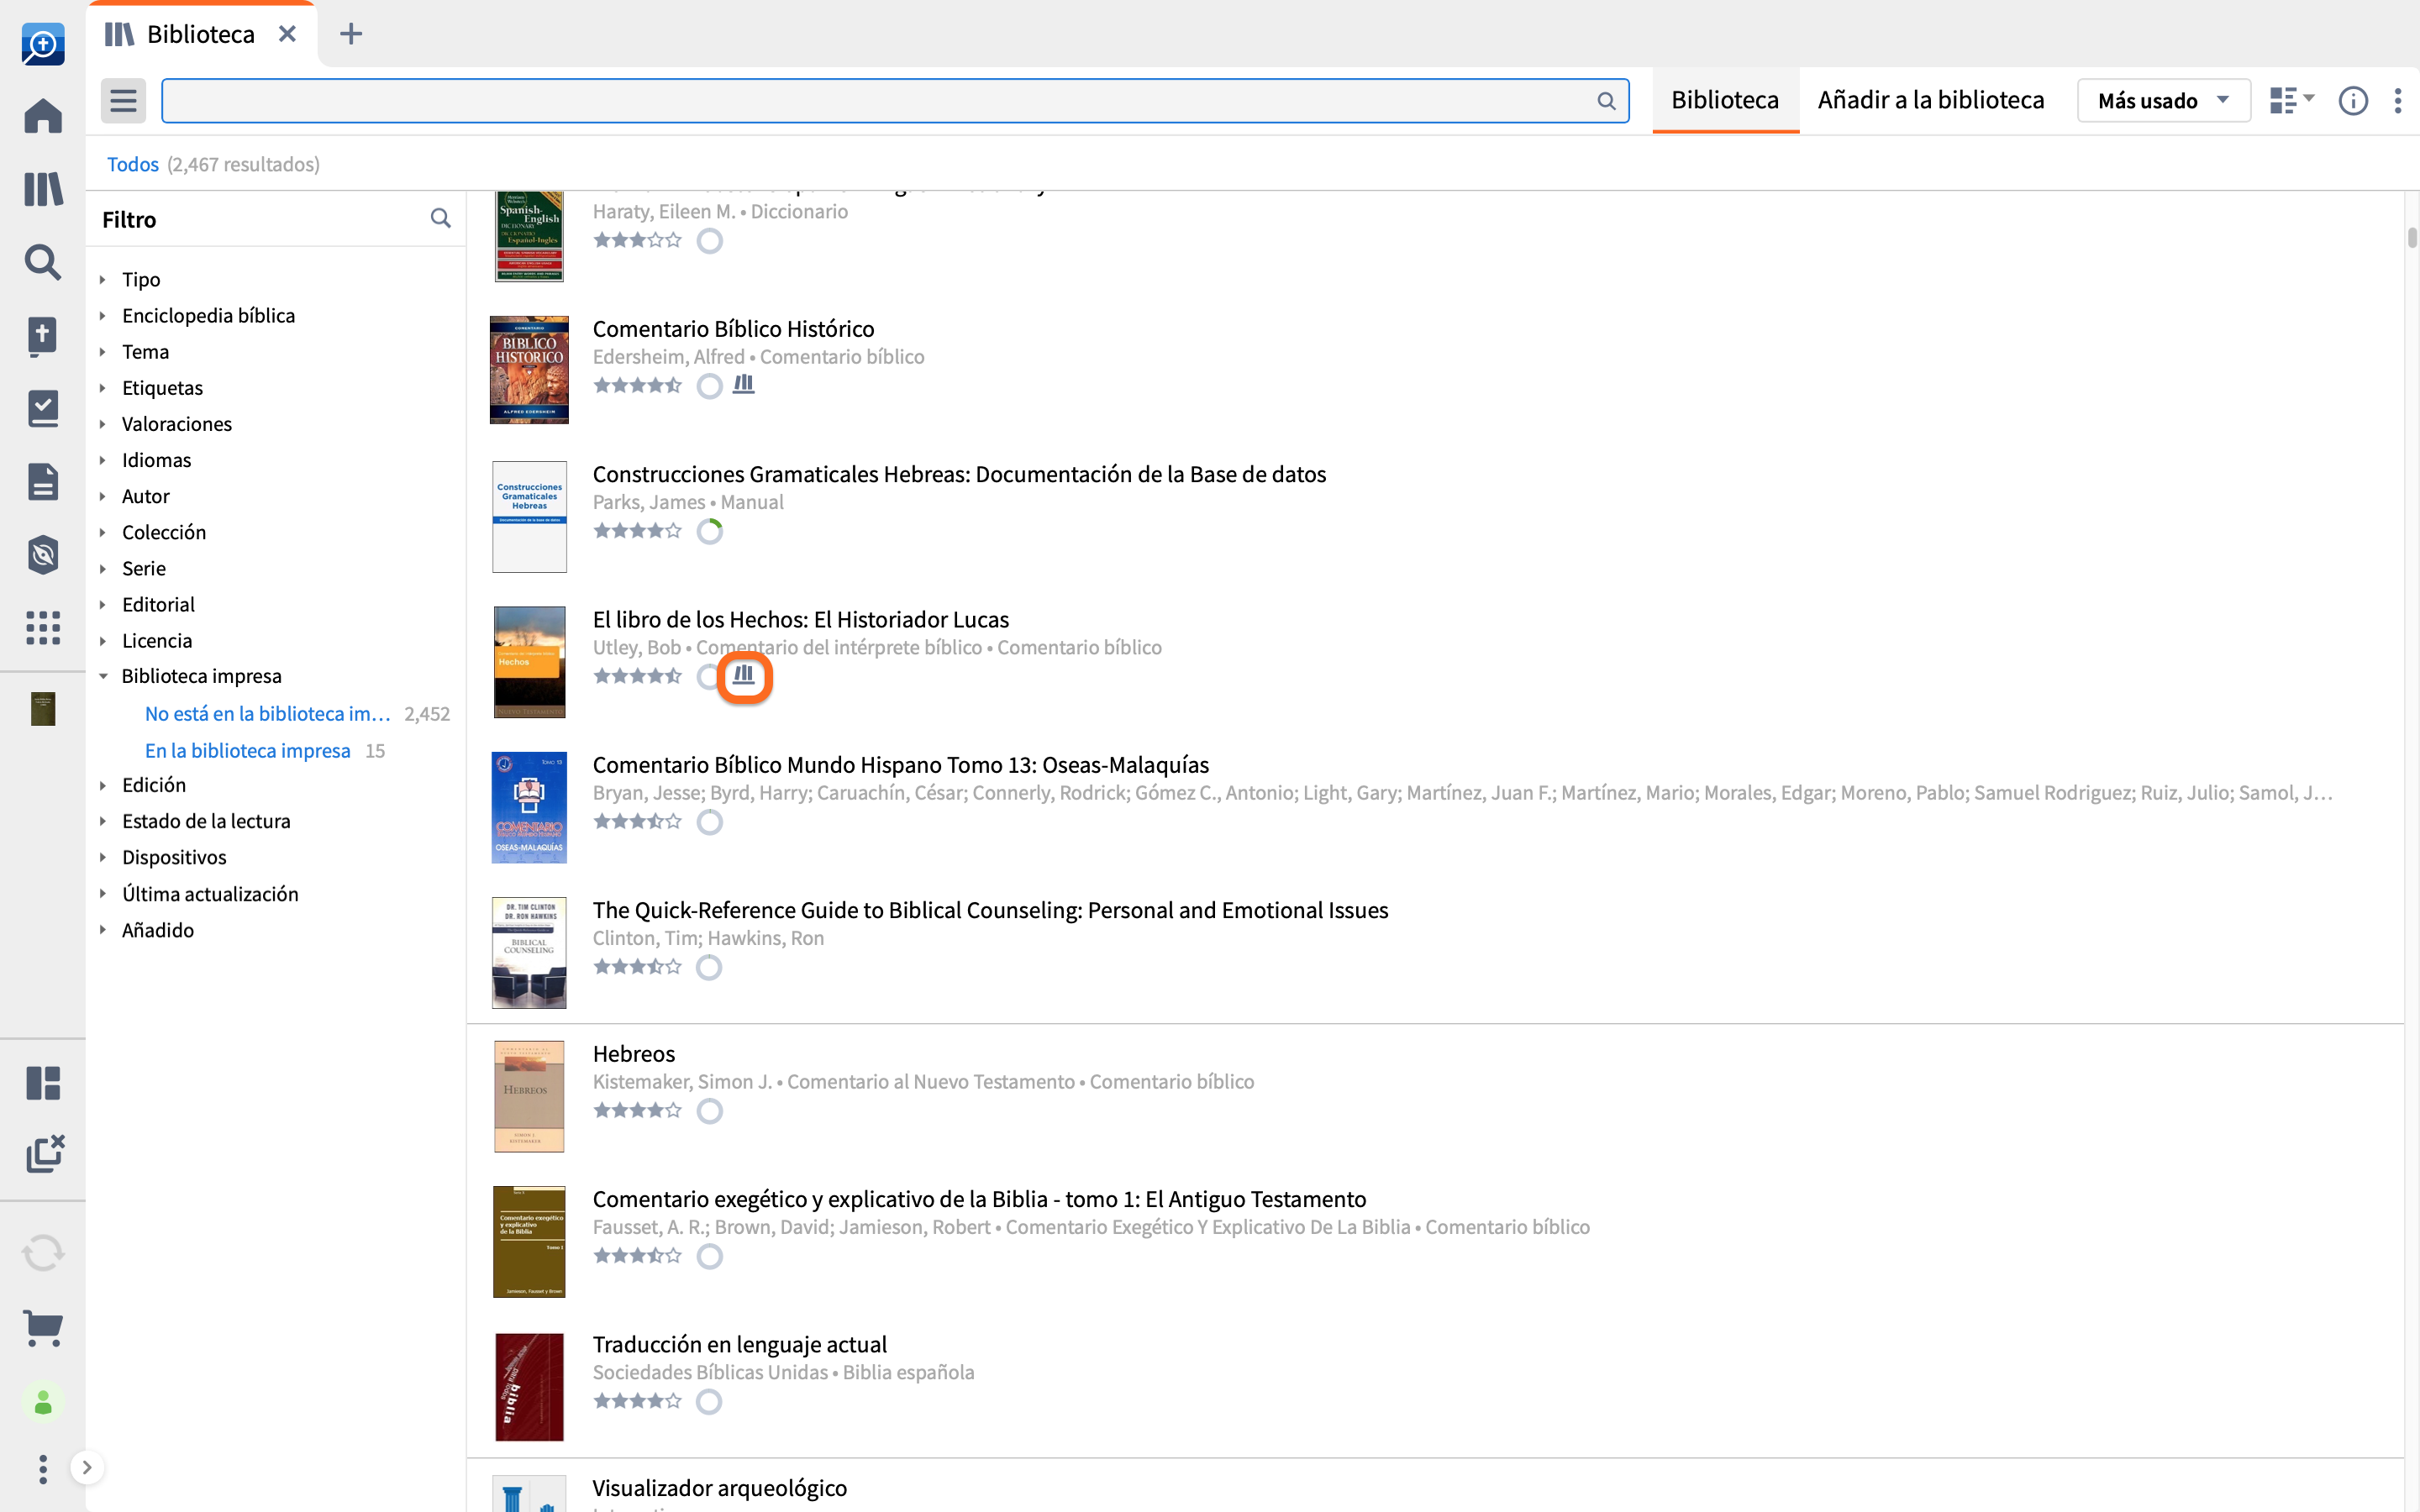Expand the Enciclopedia bíblica filter

pyautogui.click(x=103, y=316)
